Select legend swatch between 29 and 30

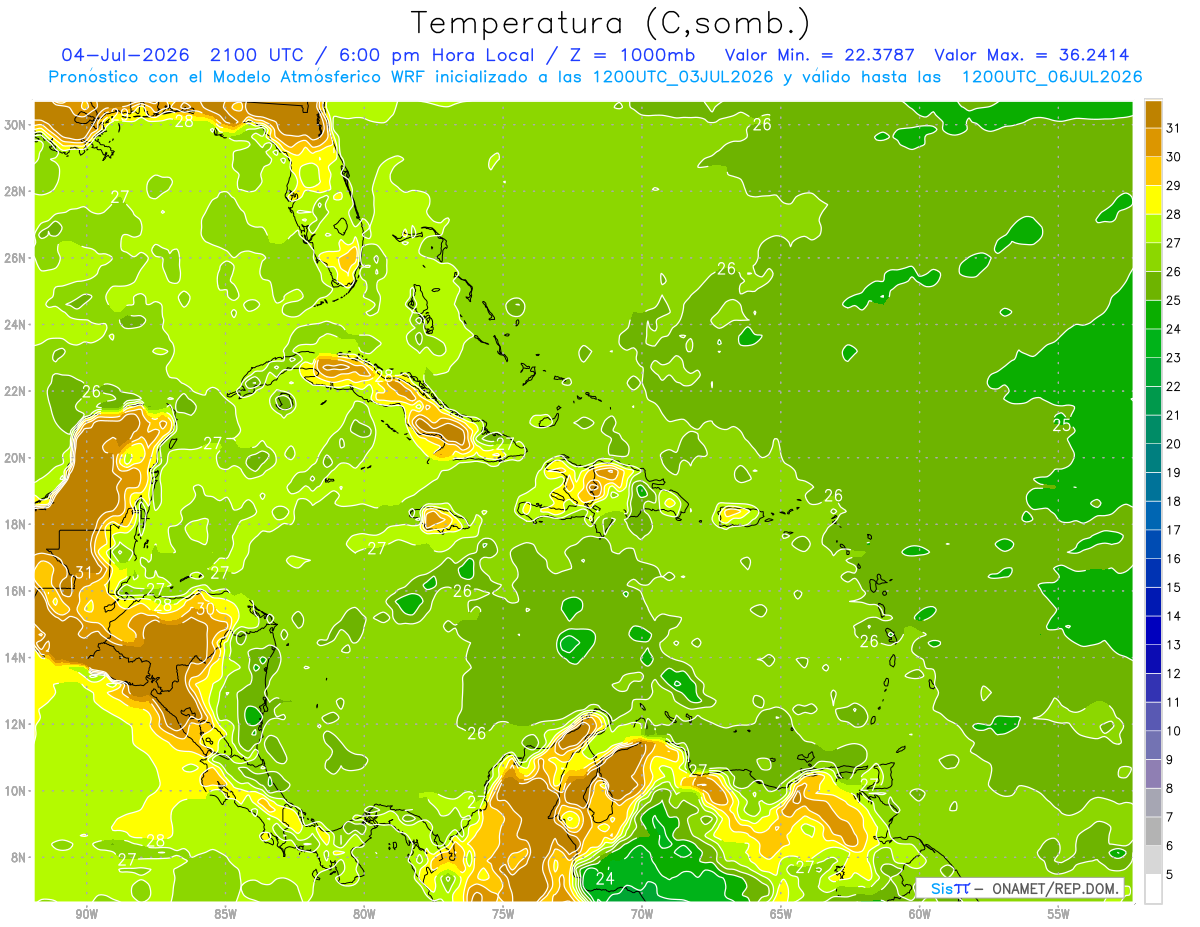(x=1153, y=171)
